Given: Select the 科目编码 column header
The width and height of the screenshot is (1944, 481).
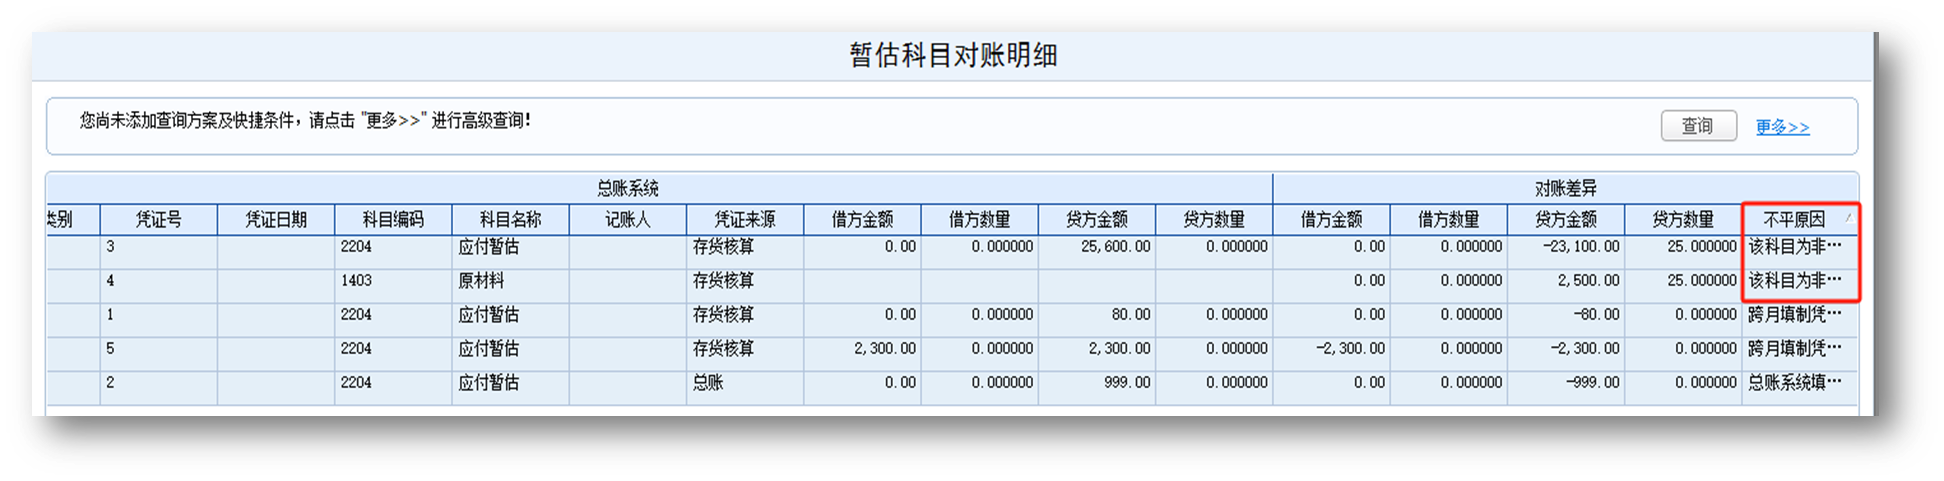Looking at the screenshot, I should pyautogui.click(x=393, y=219).
